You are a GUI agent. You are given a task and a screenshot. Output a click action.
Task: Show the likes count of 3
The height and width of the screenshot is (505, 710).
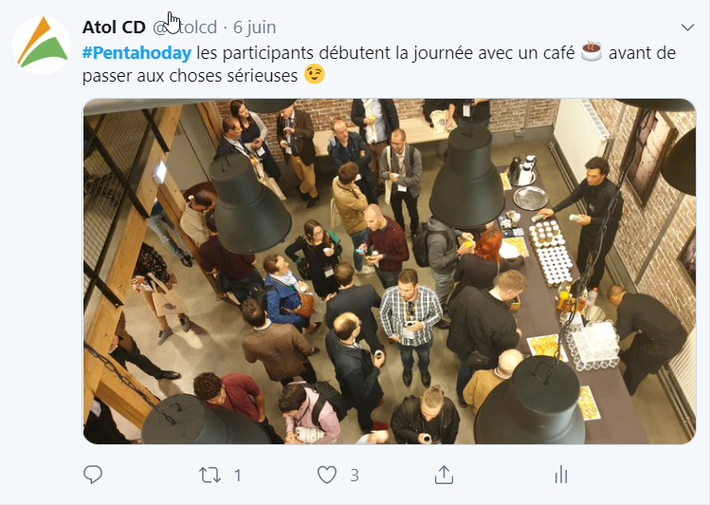tap(355, 476)
